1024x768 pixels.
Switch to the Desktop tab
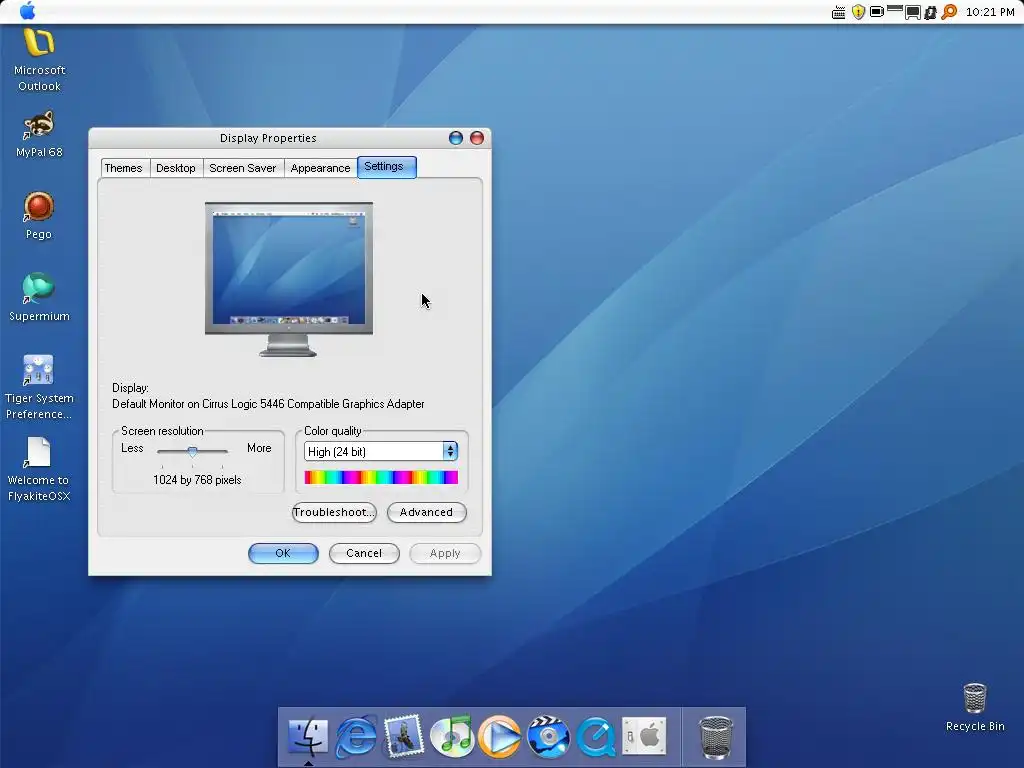point(176,168)
